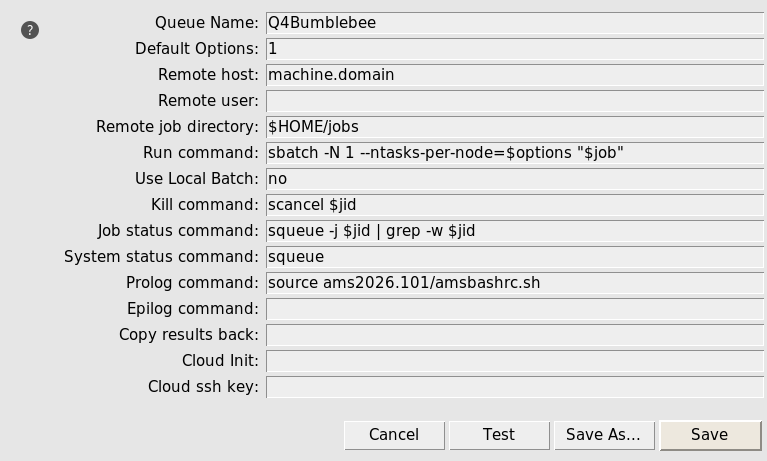Screen dimensions: 767x461
Task: Focus the Remote host input
Action: (x=514, y=75)
